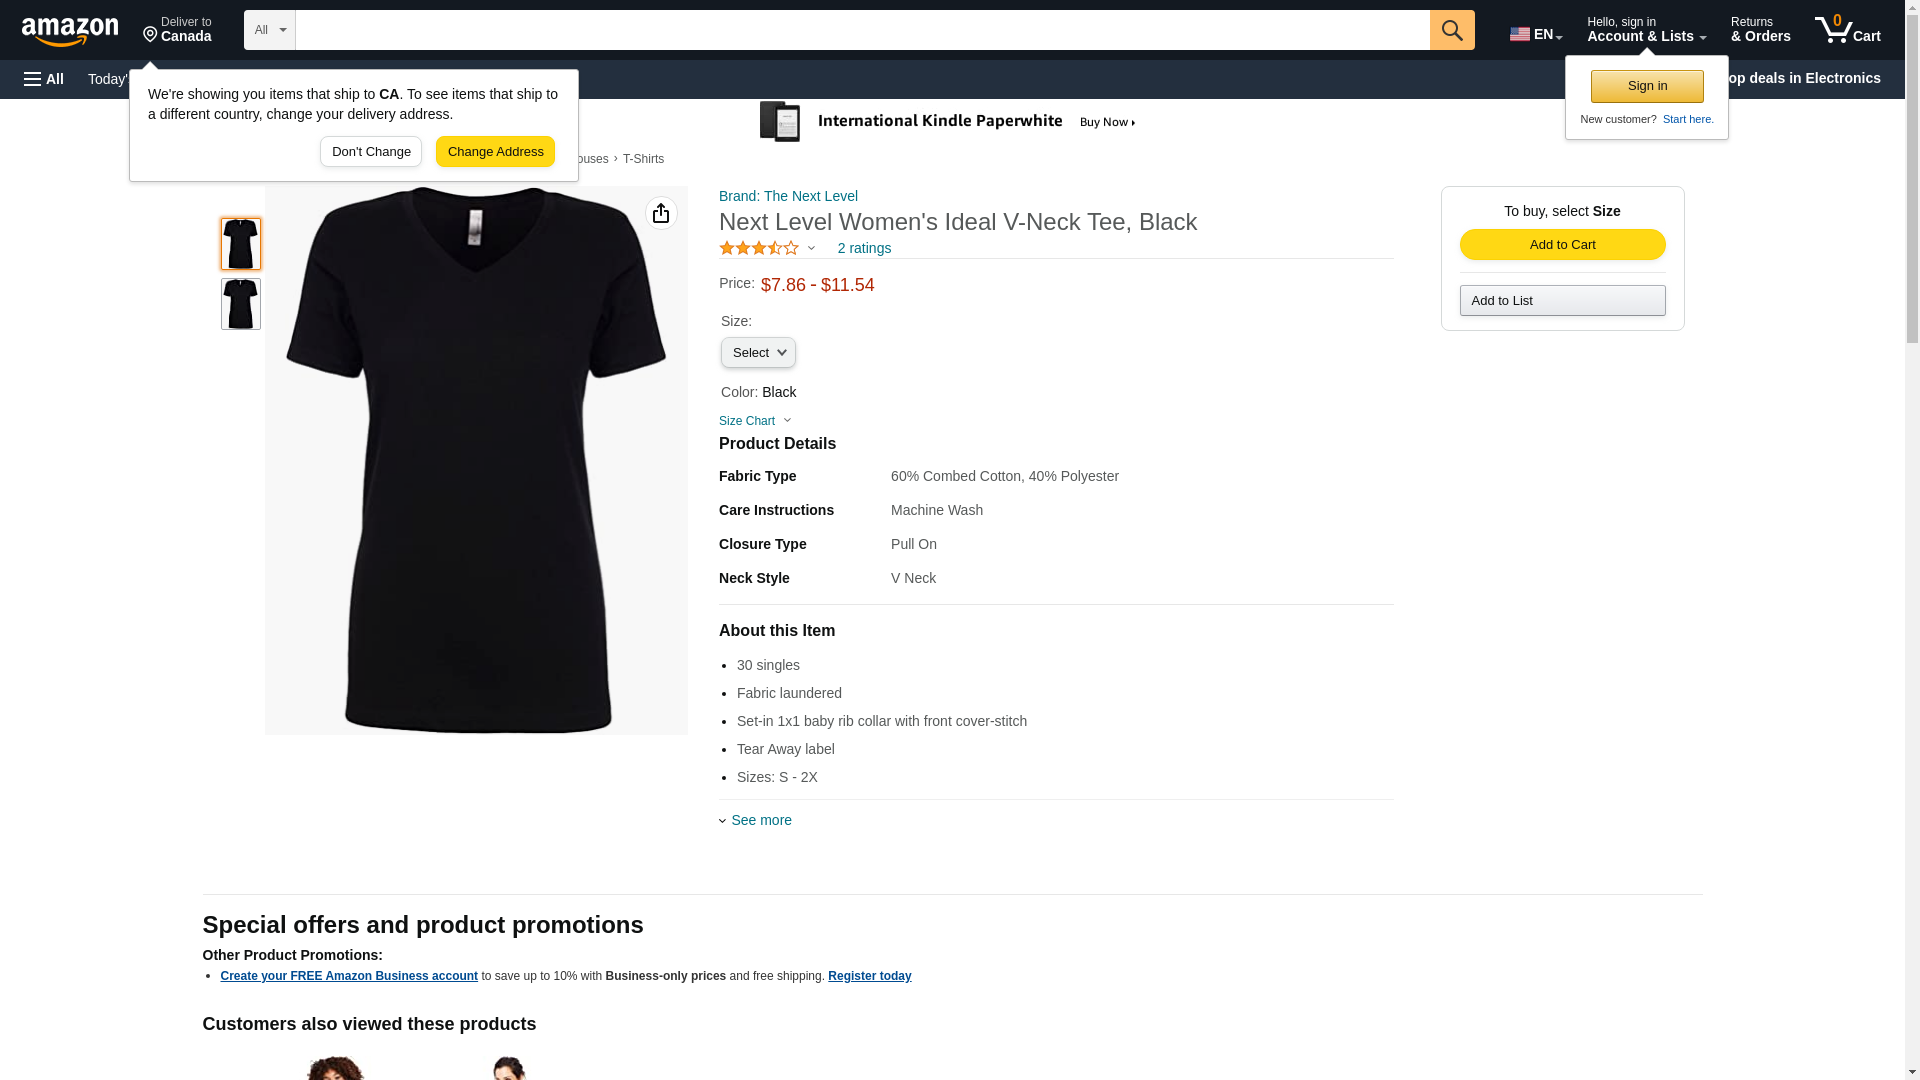Click the share icon on product image

tap(661, 213)
